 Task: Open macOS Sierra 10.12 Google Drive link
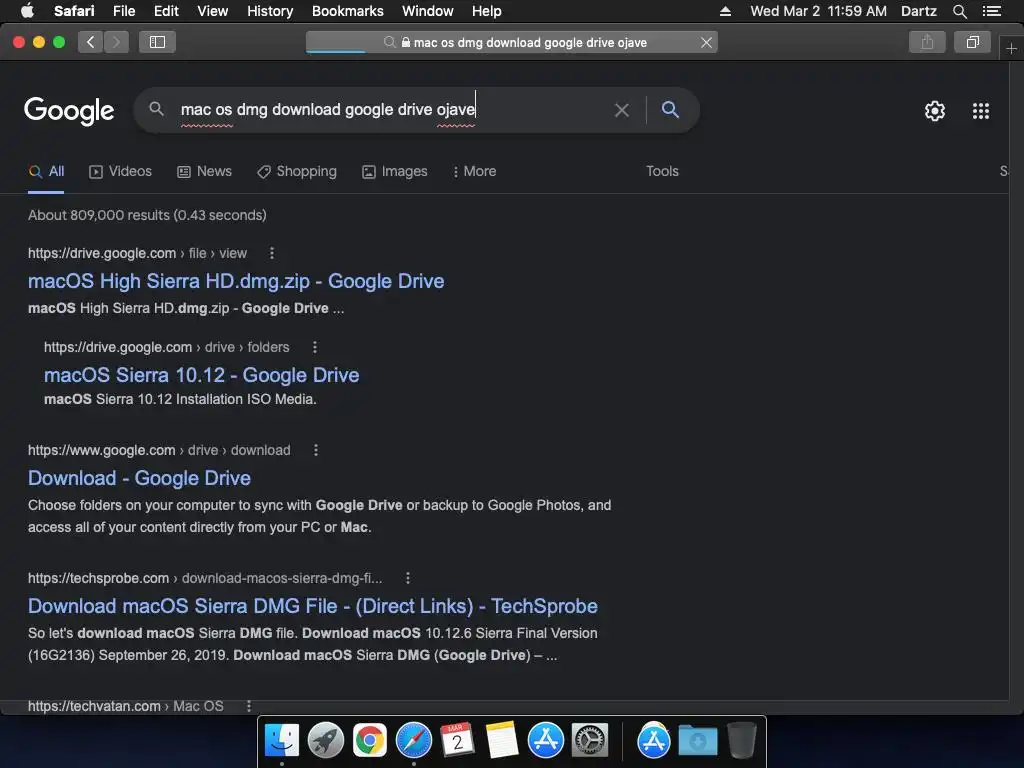pyautogui.click(x=201, y=376)
